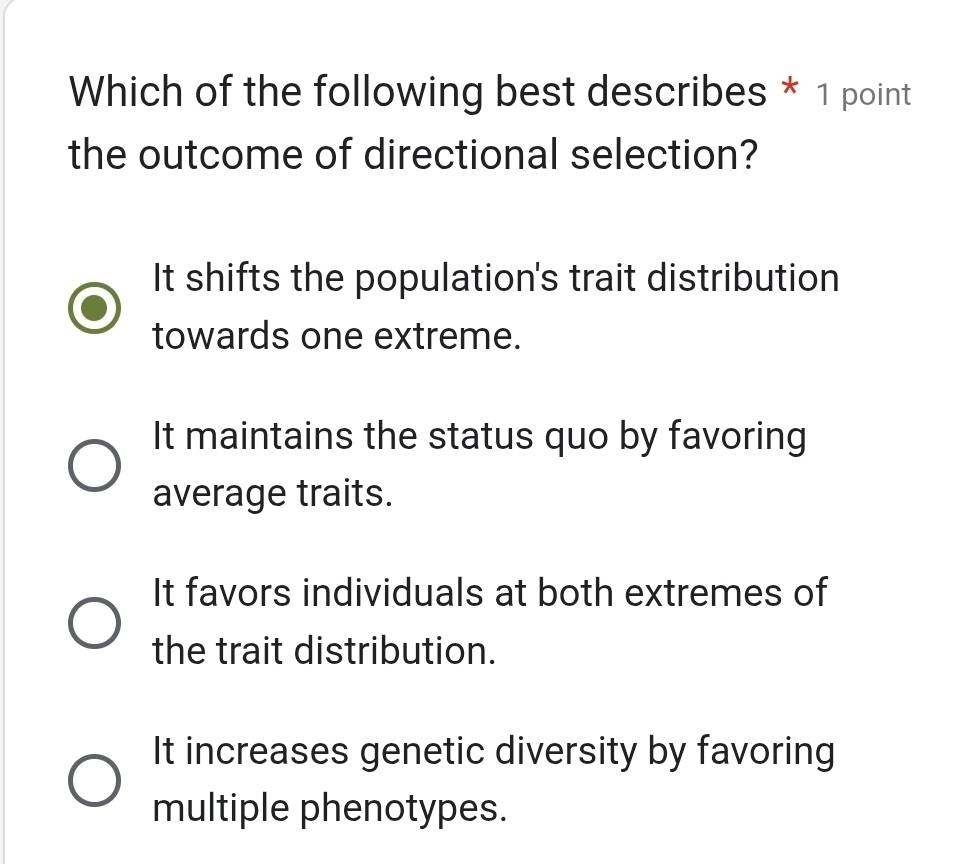
Task: Choose the 'both extremes' answer option
Action: (x=96, y=622)
